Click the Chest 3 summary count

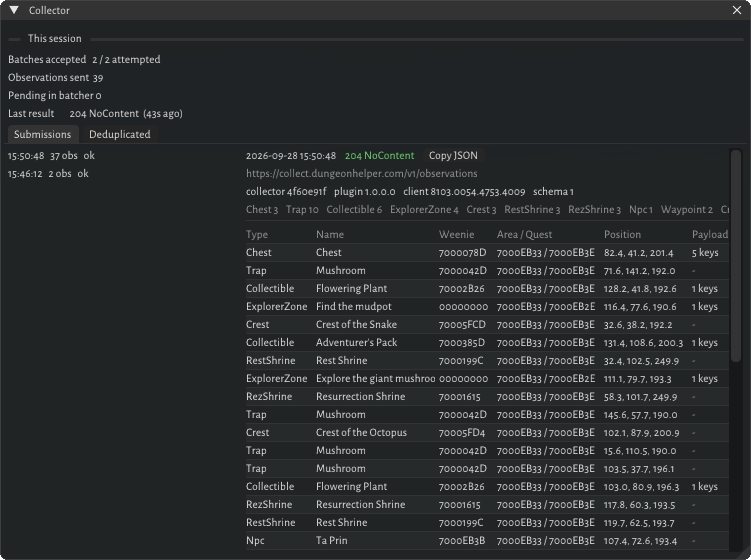(262, 210)
